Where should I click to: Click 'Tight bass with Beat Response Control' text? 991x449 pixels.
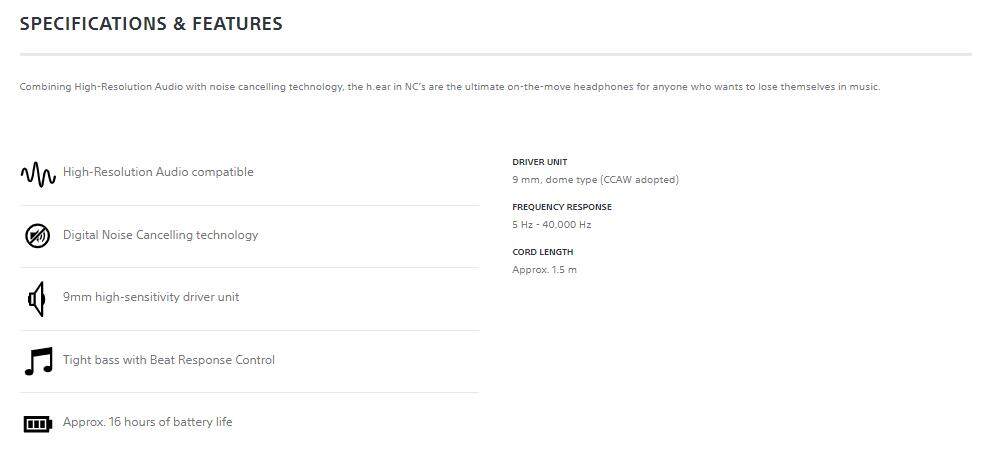(x=168, y=360)
